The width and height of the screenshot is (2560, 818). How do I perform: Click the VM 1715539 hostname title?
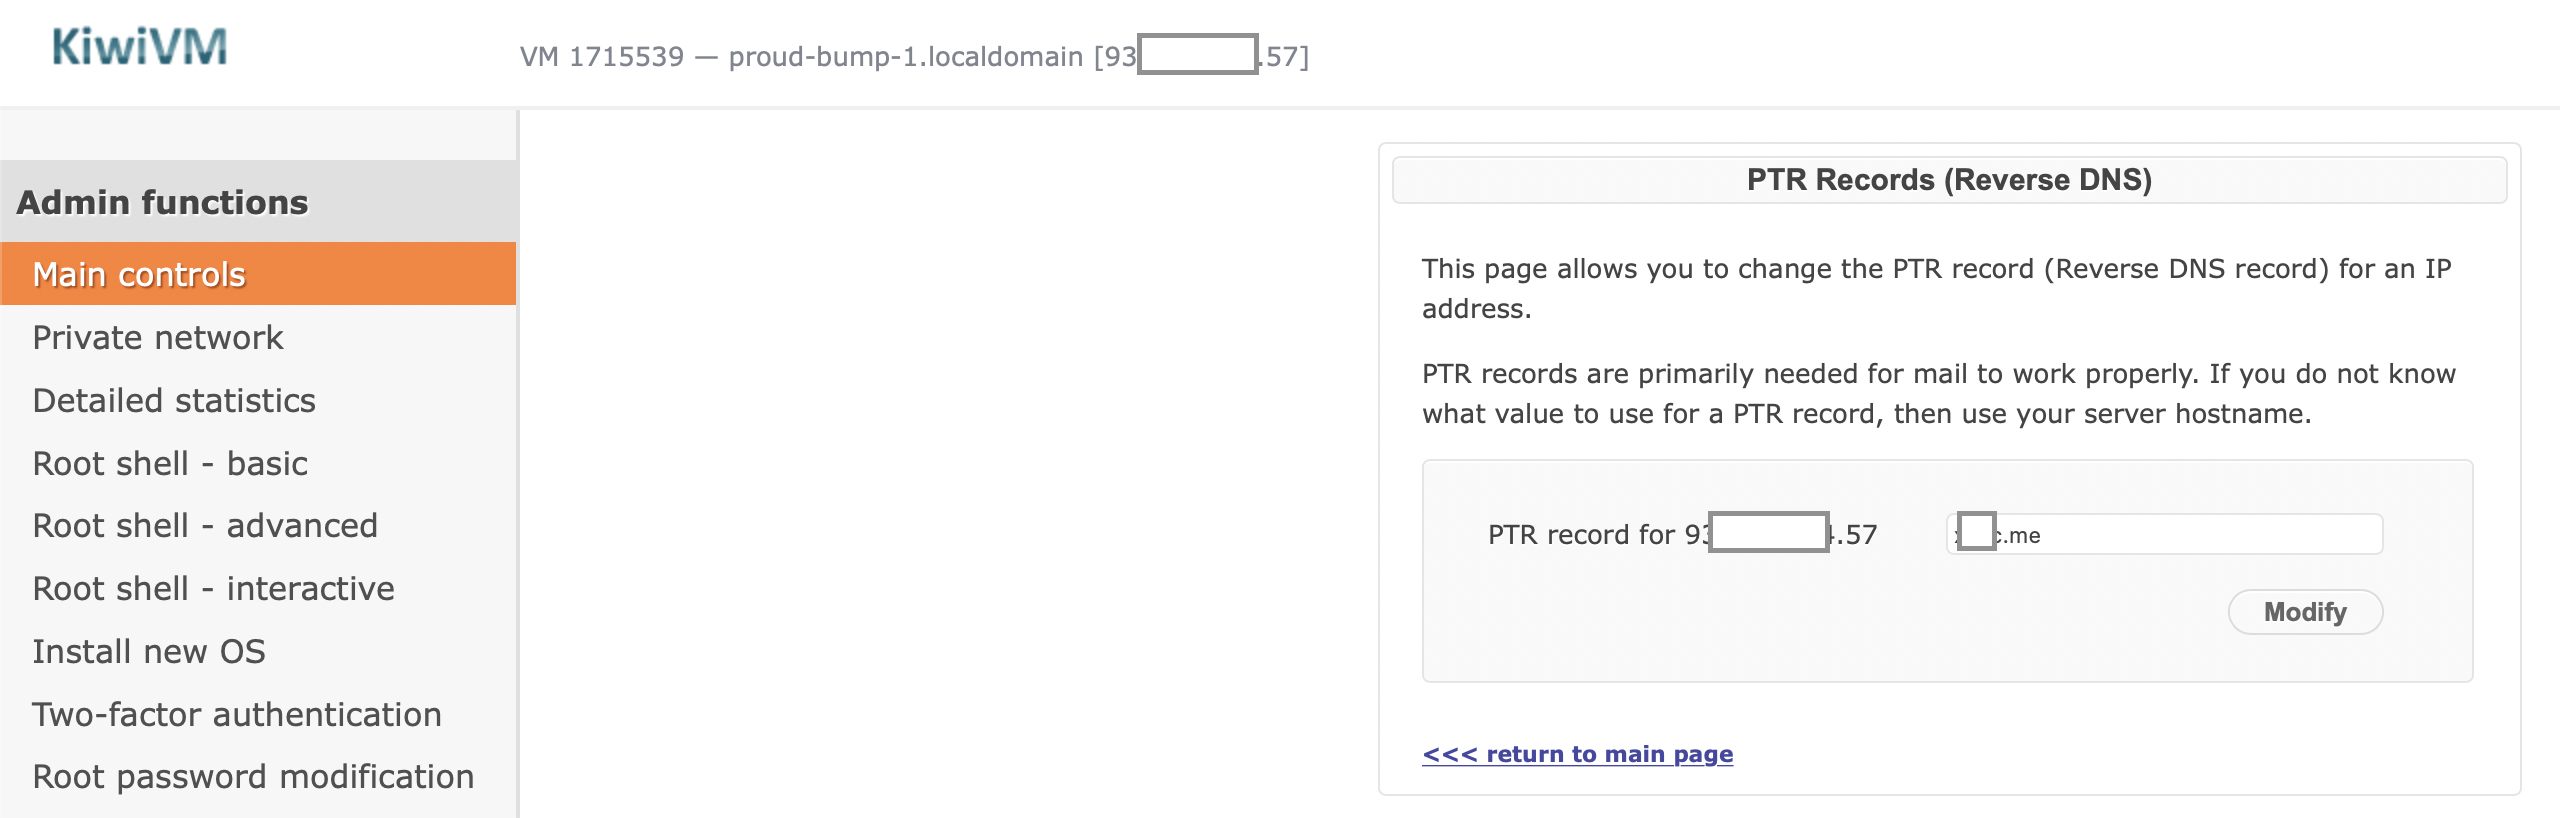click(x=914, y=56)
